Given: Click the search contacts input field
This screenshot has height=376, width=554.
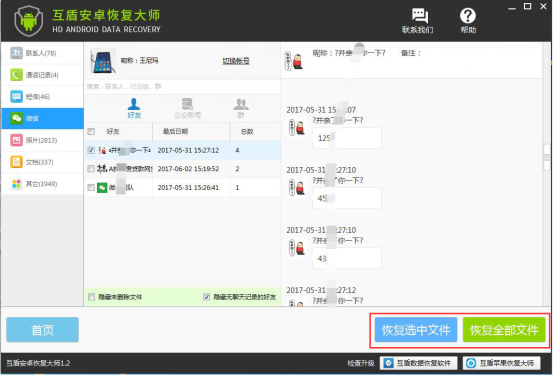Looking at the screenshot, I should [182, 87].
